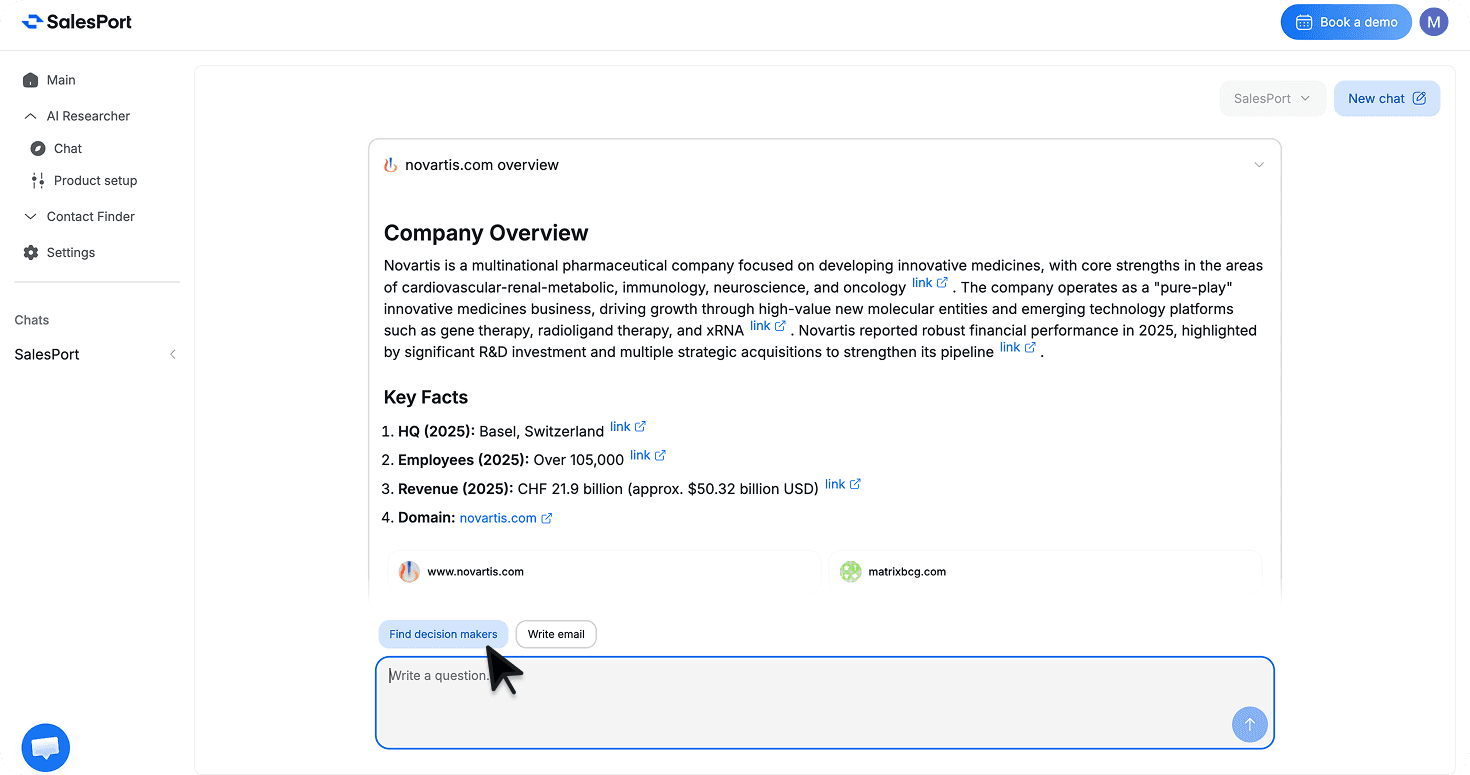Click Book a demo button
1470x775 pixels.
click(x=1346, y=22)
